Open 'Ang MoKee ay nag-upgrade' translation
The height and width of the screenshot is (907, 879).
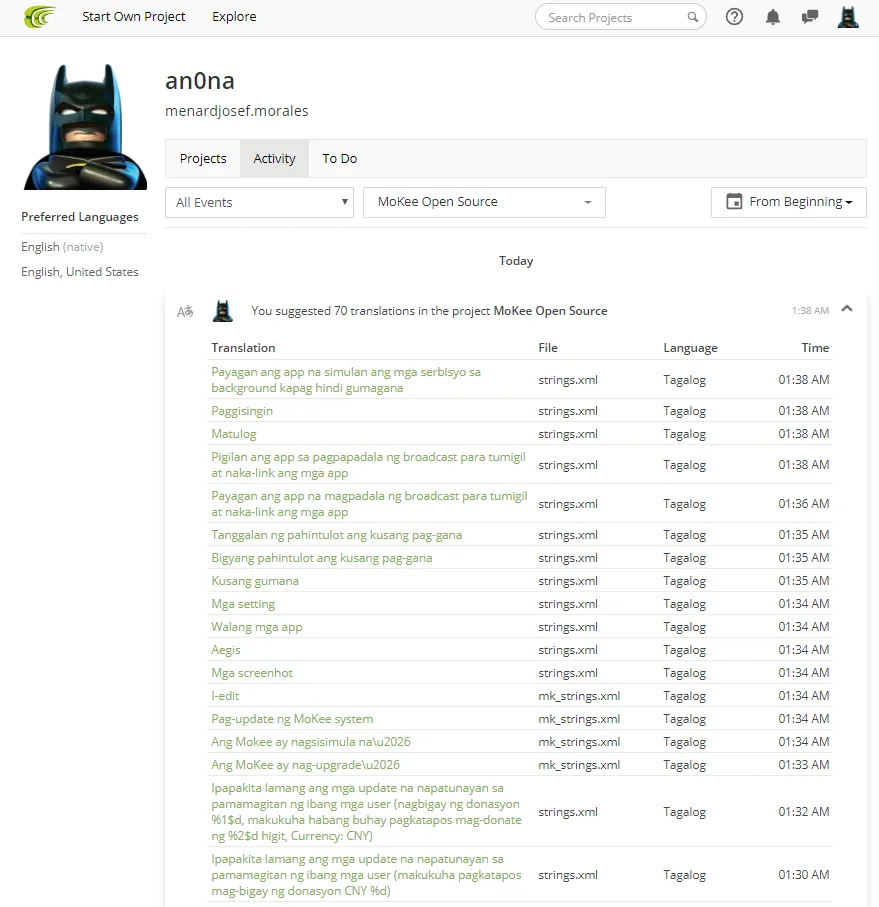click(305, 765)
